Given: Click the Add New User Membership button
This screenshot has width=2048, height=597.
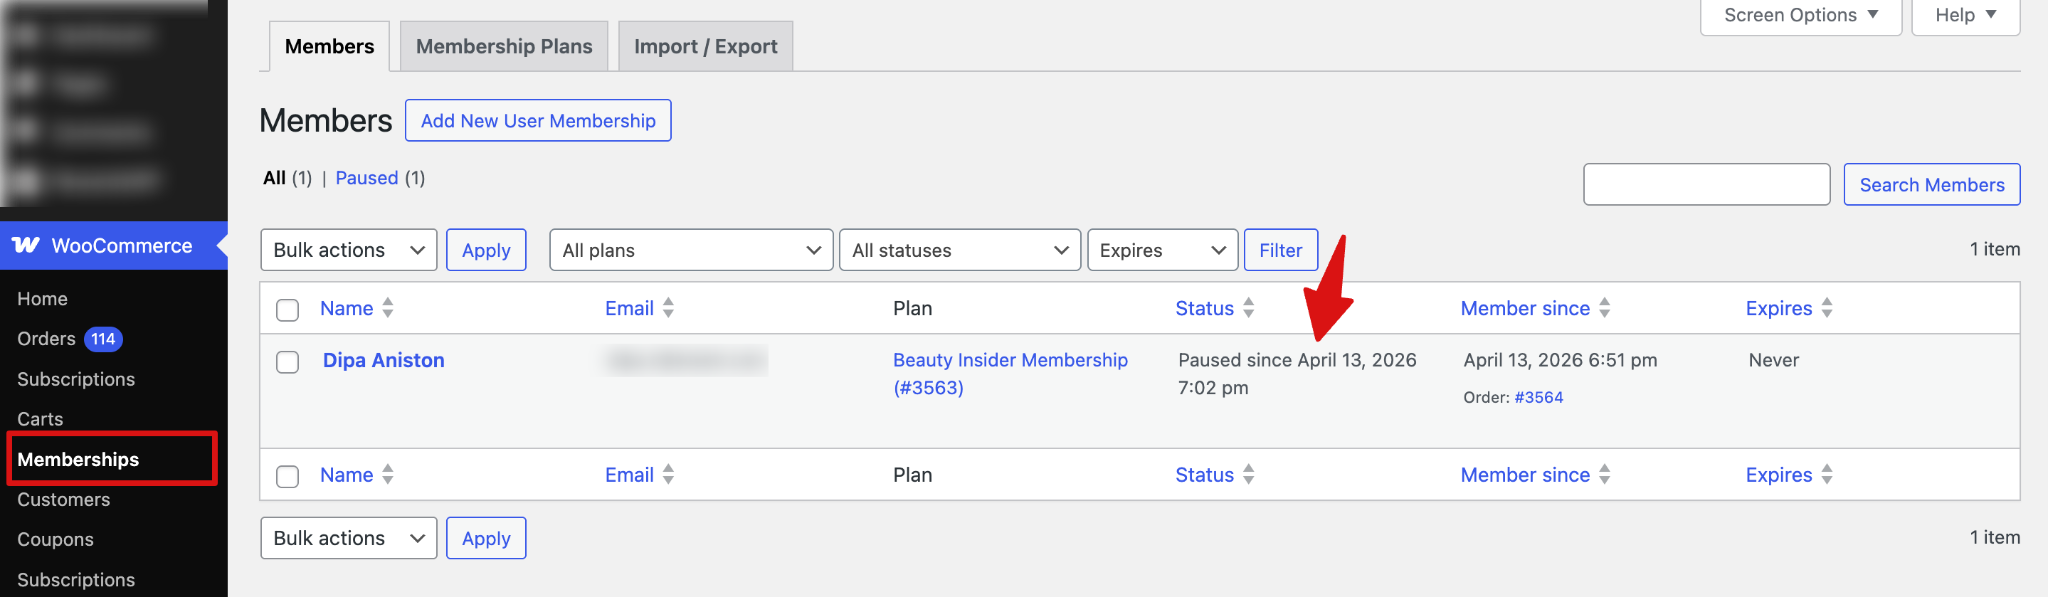Looking at the screenshot, I should [537, 120].
